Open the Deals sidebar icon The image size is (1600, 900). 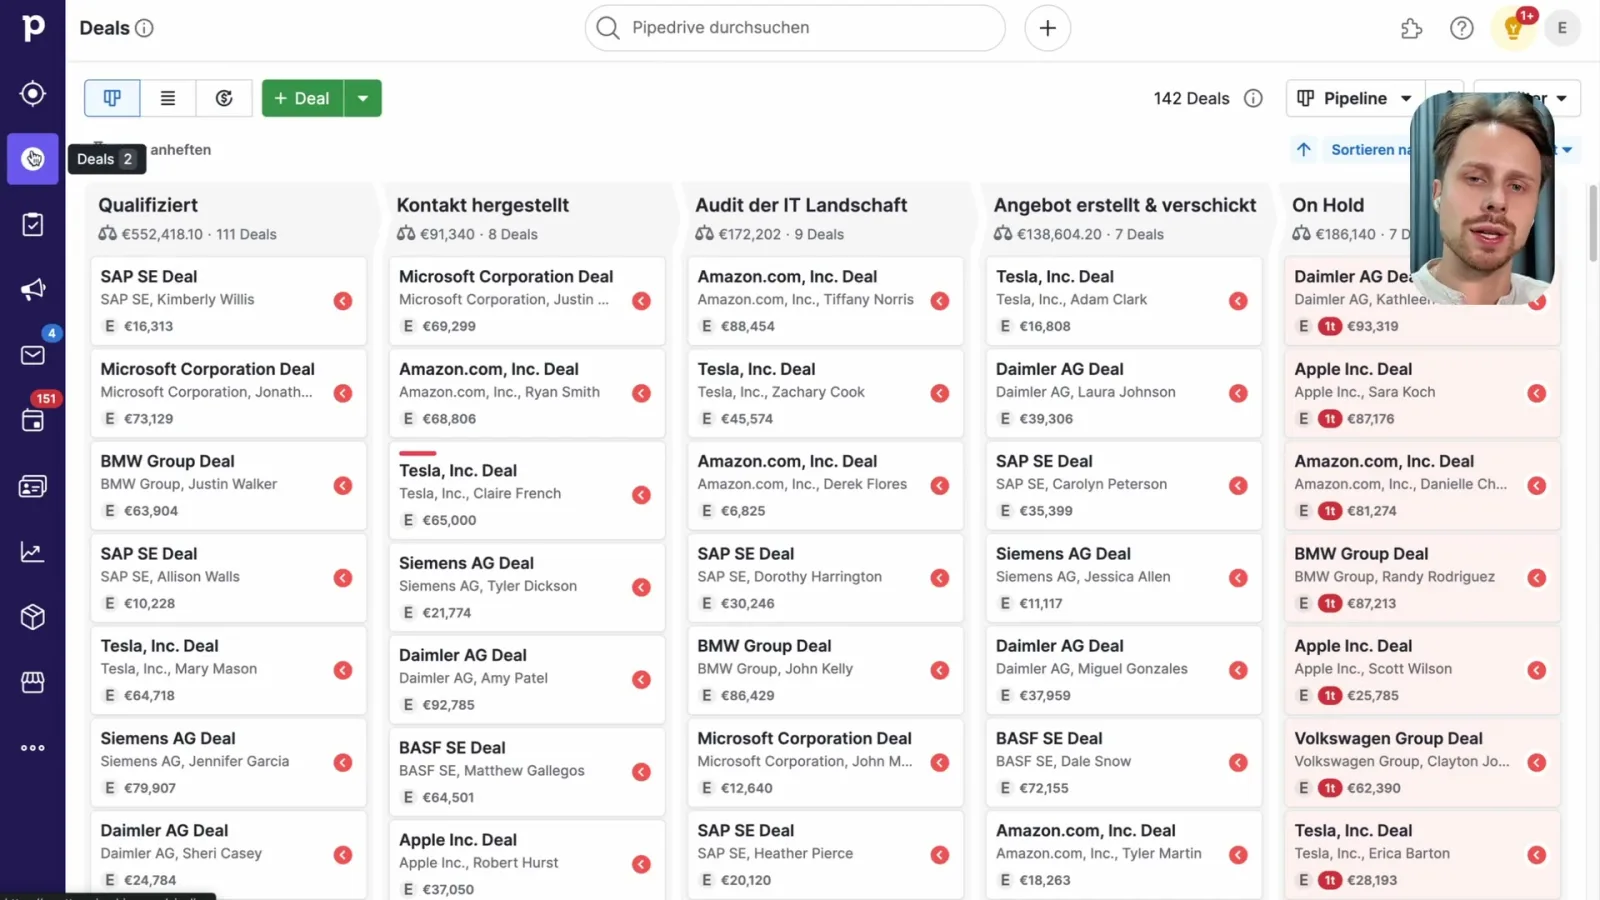[33, 159]
